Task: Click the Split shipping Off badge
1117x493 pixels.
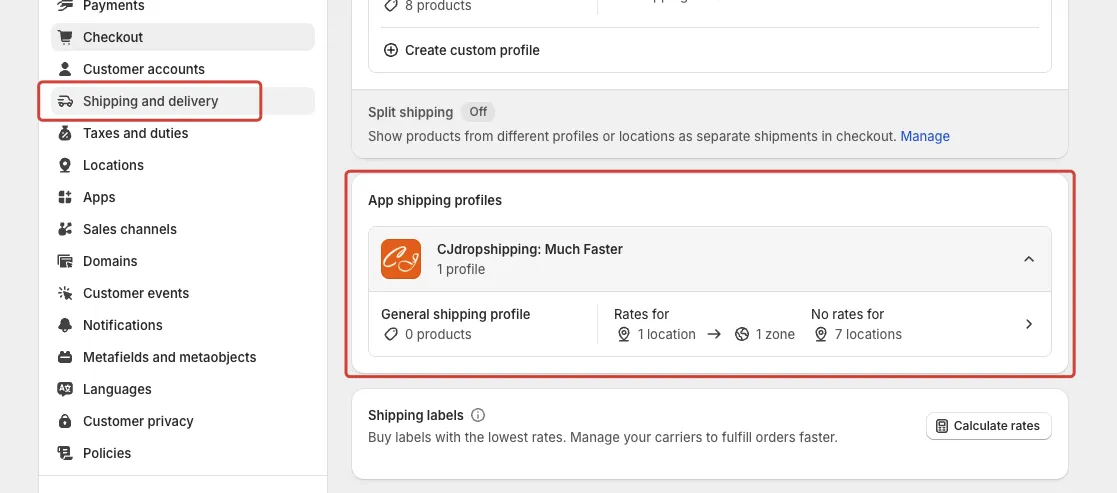Action: click(x=479, y=112)
